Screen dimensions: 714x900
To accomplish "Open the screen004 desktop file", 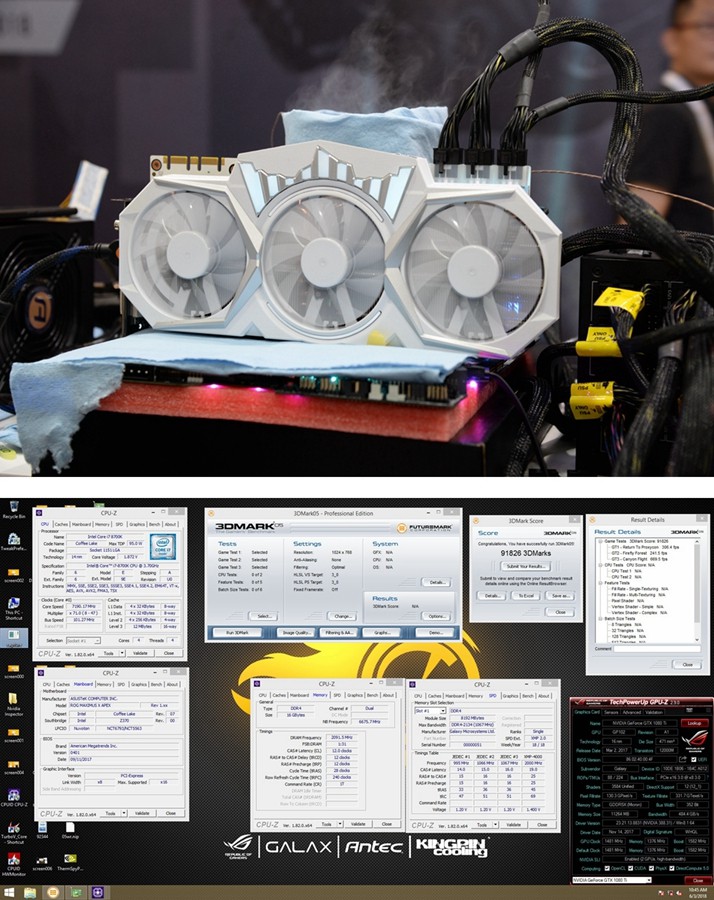I will coord(14,767).
